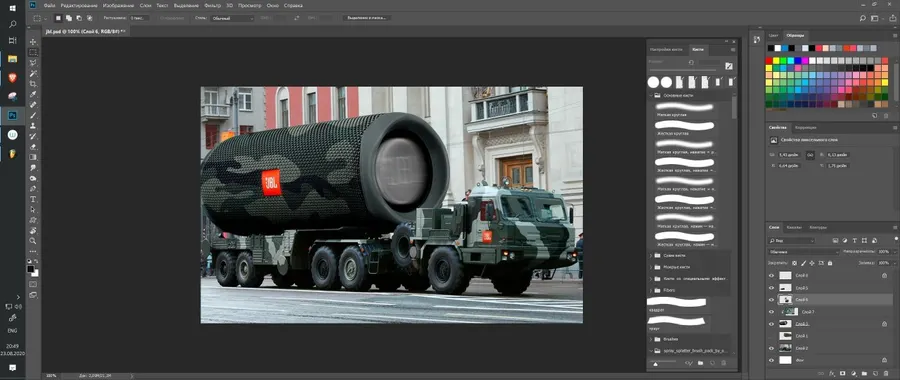
Task: Select the Healing Brush tool
Action: click(33, 104)
